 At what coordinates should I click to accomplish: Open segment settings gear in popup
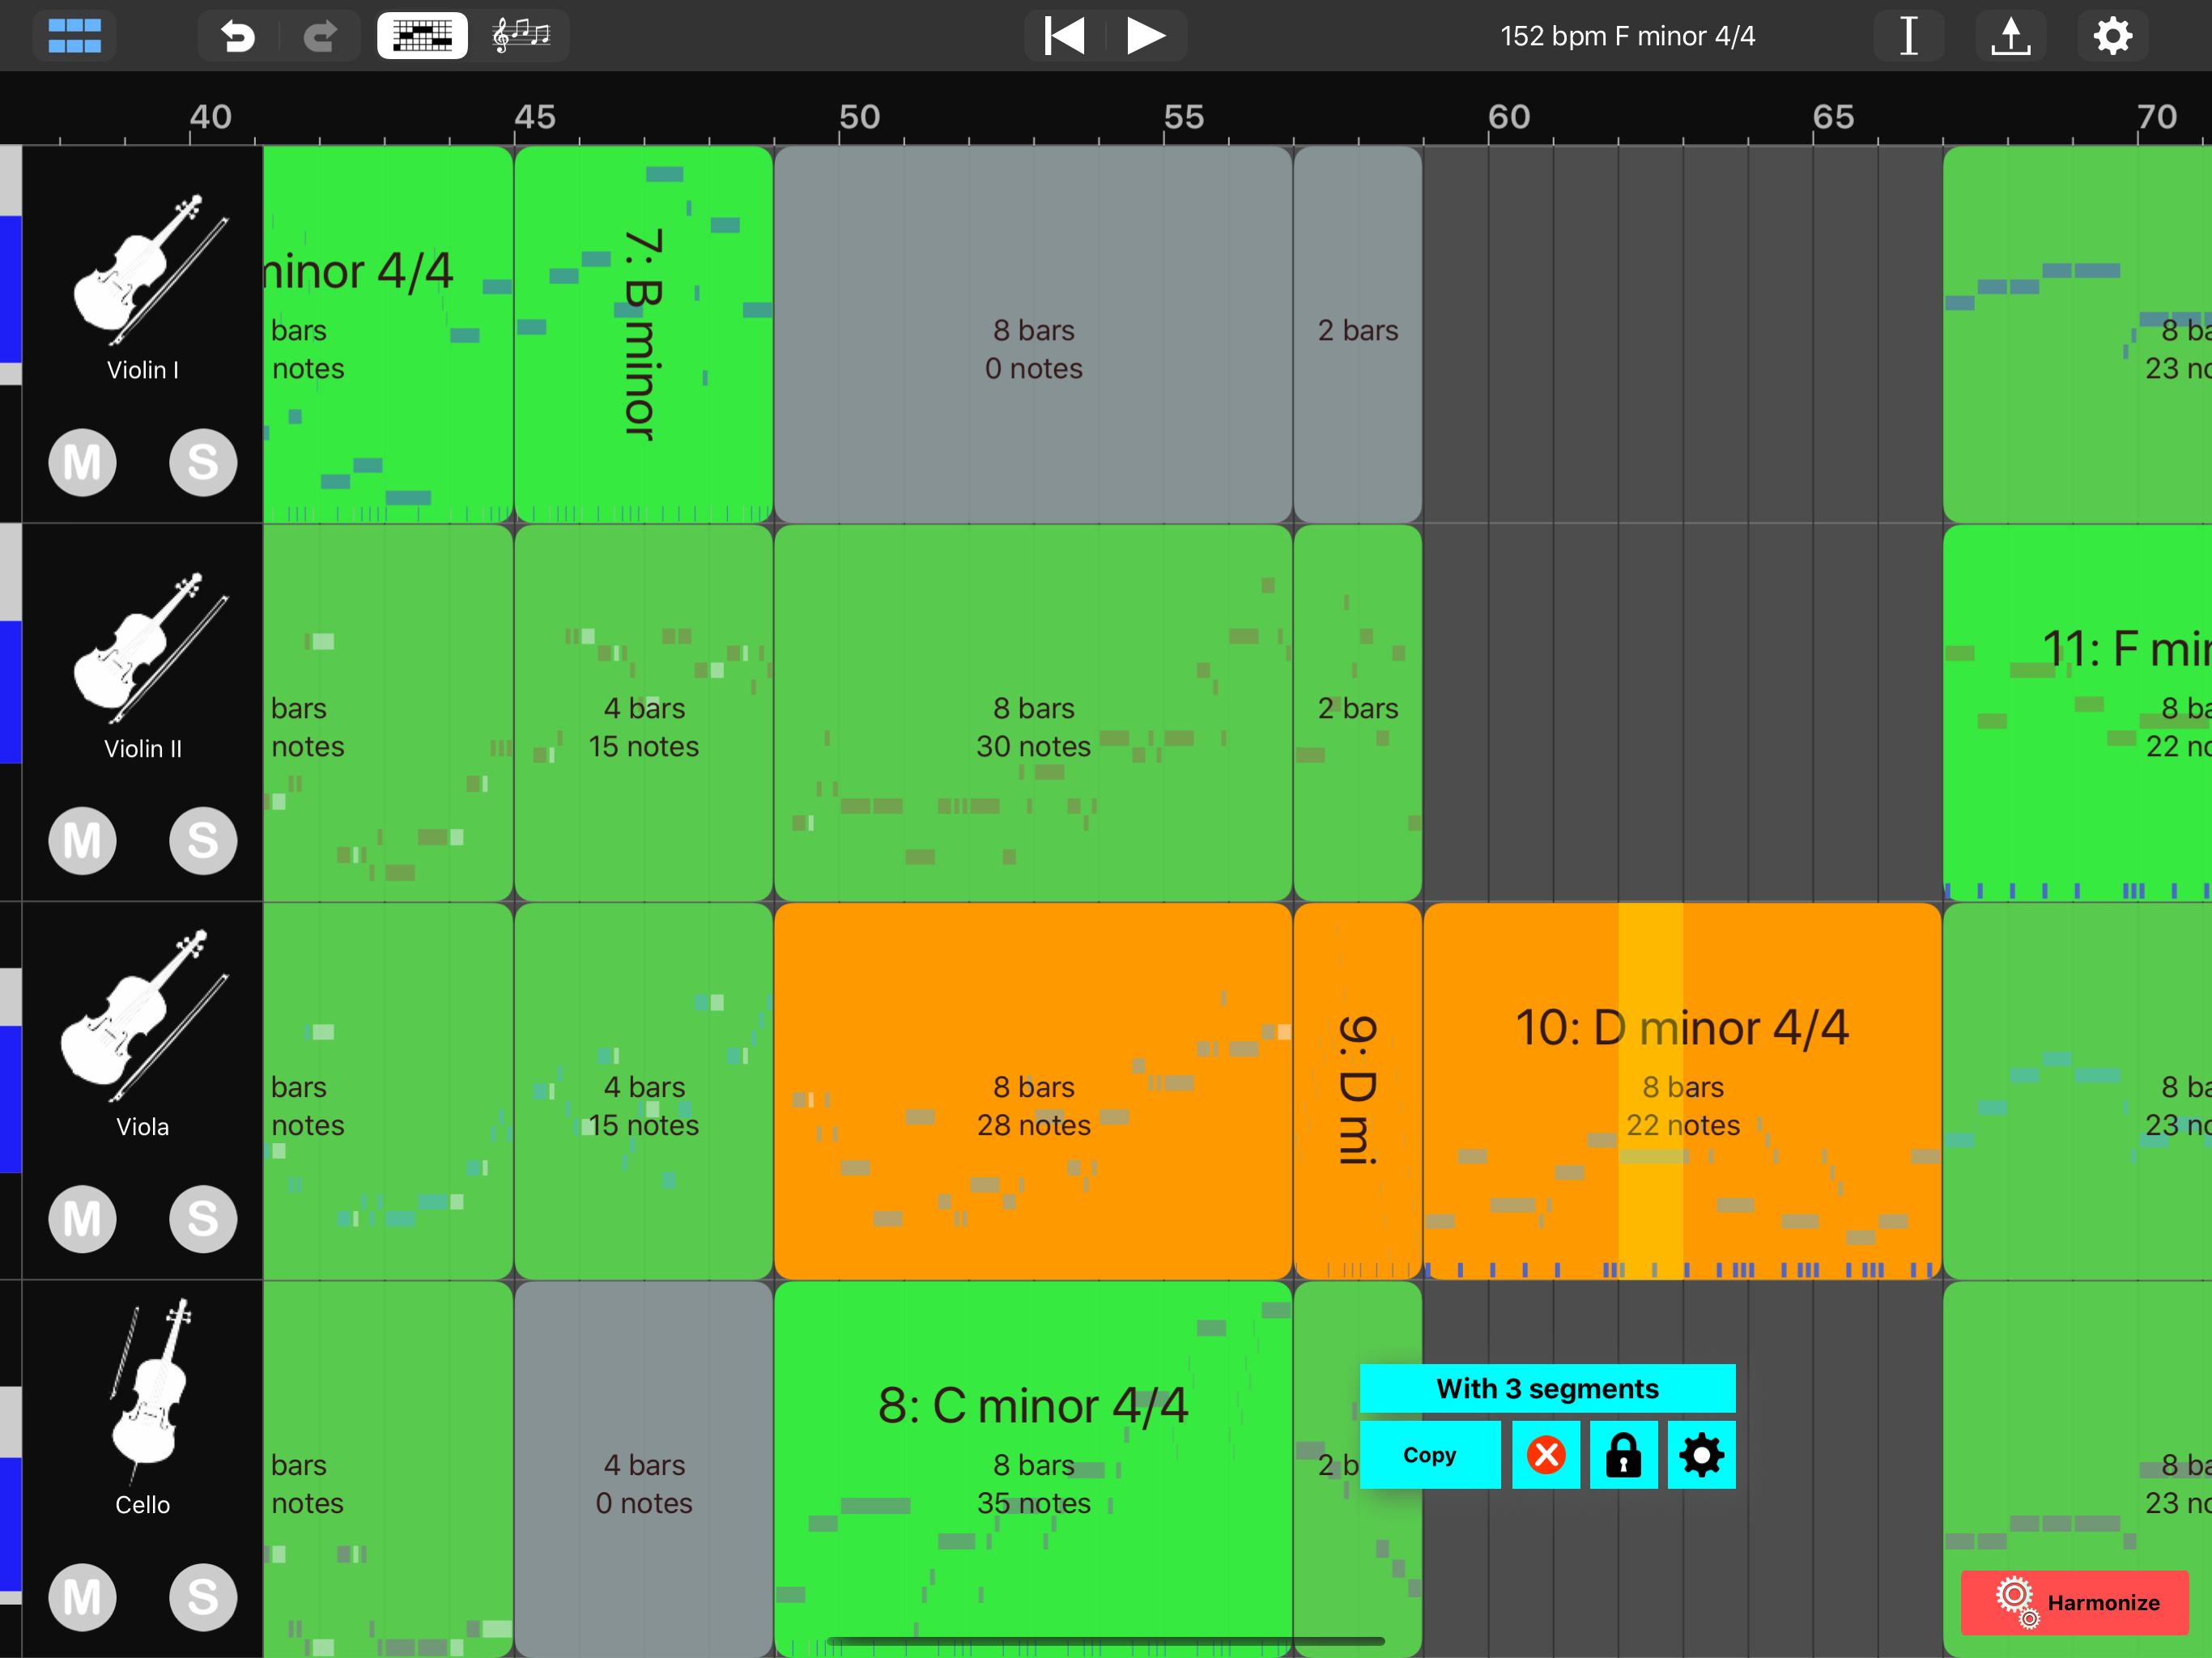tap(1701, 1455)
